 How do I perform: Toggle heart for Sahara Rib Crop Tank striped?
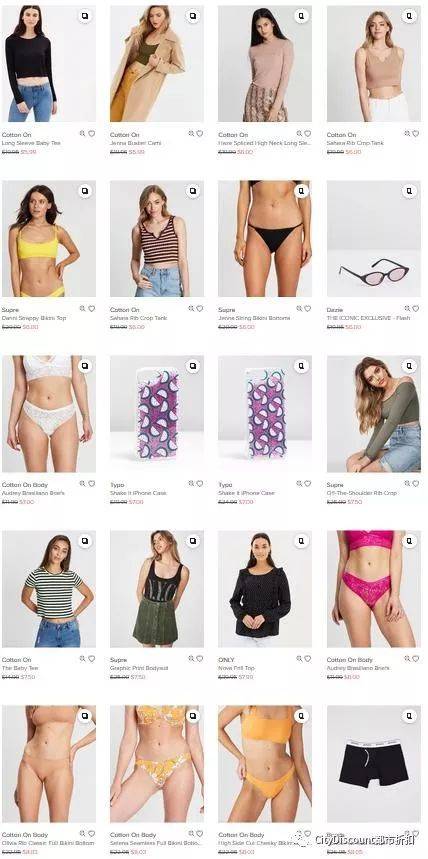point(199,308)
